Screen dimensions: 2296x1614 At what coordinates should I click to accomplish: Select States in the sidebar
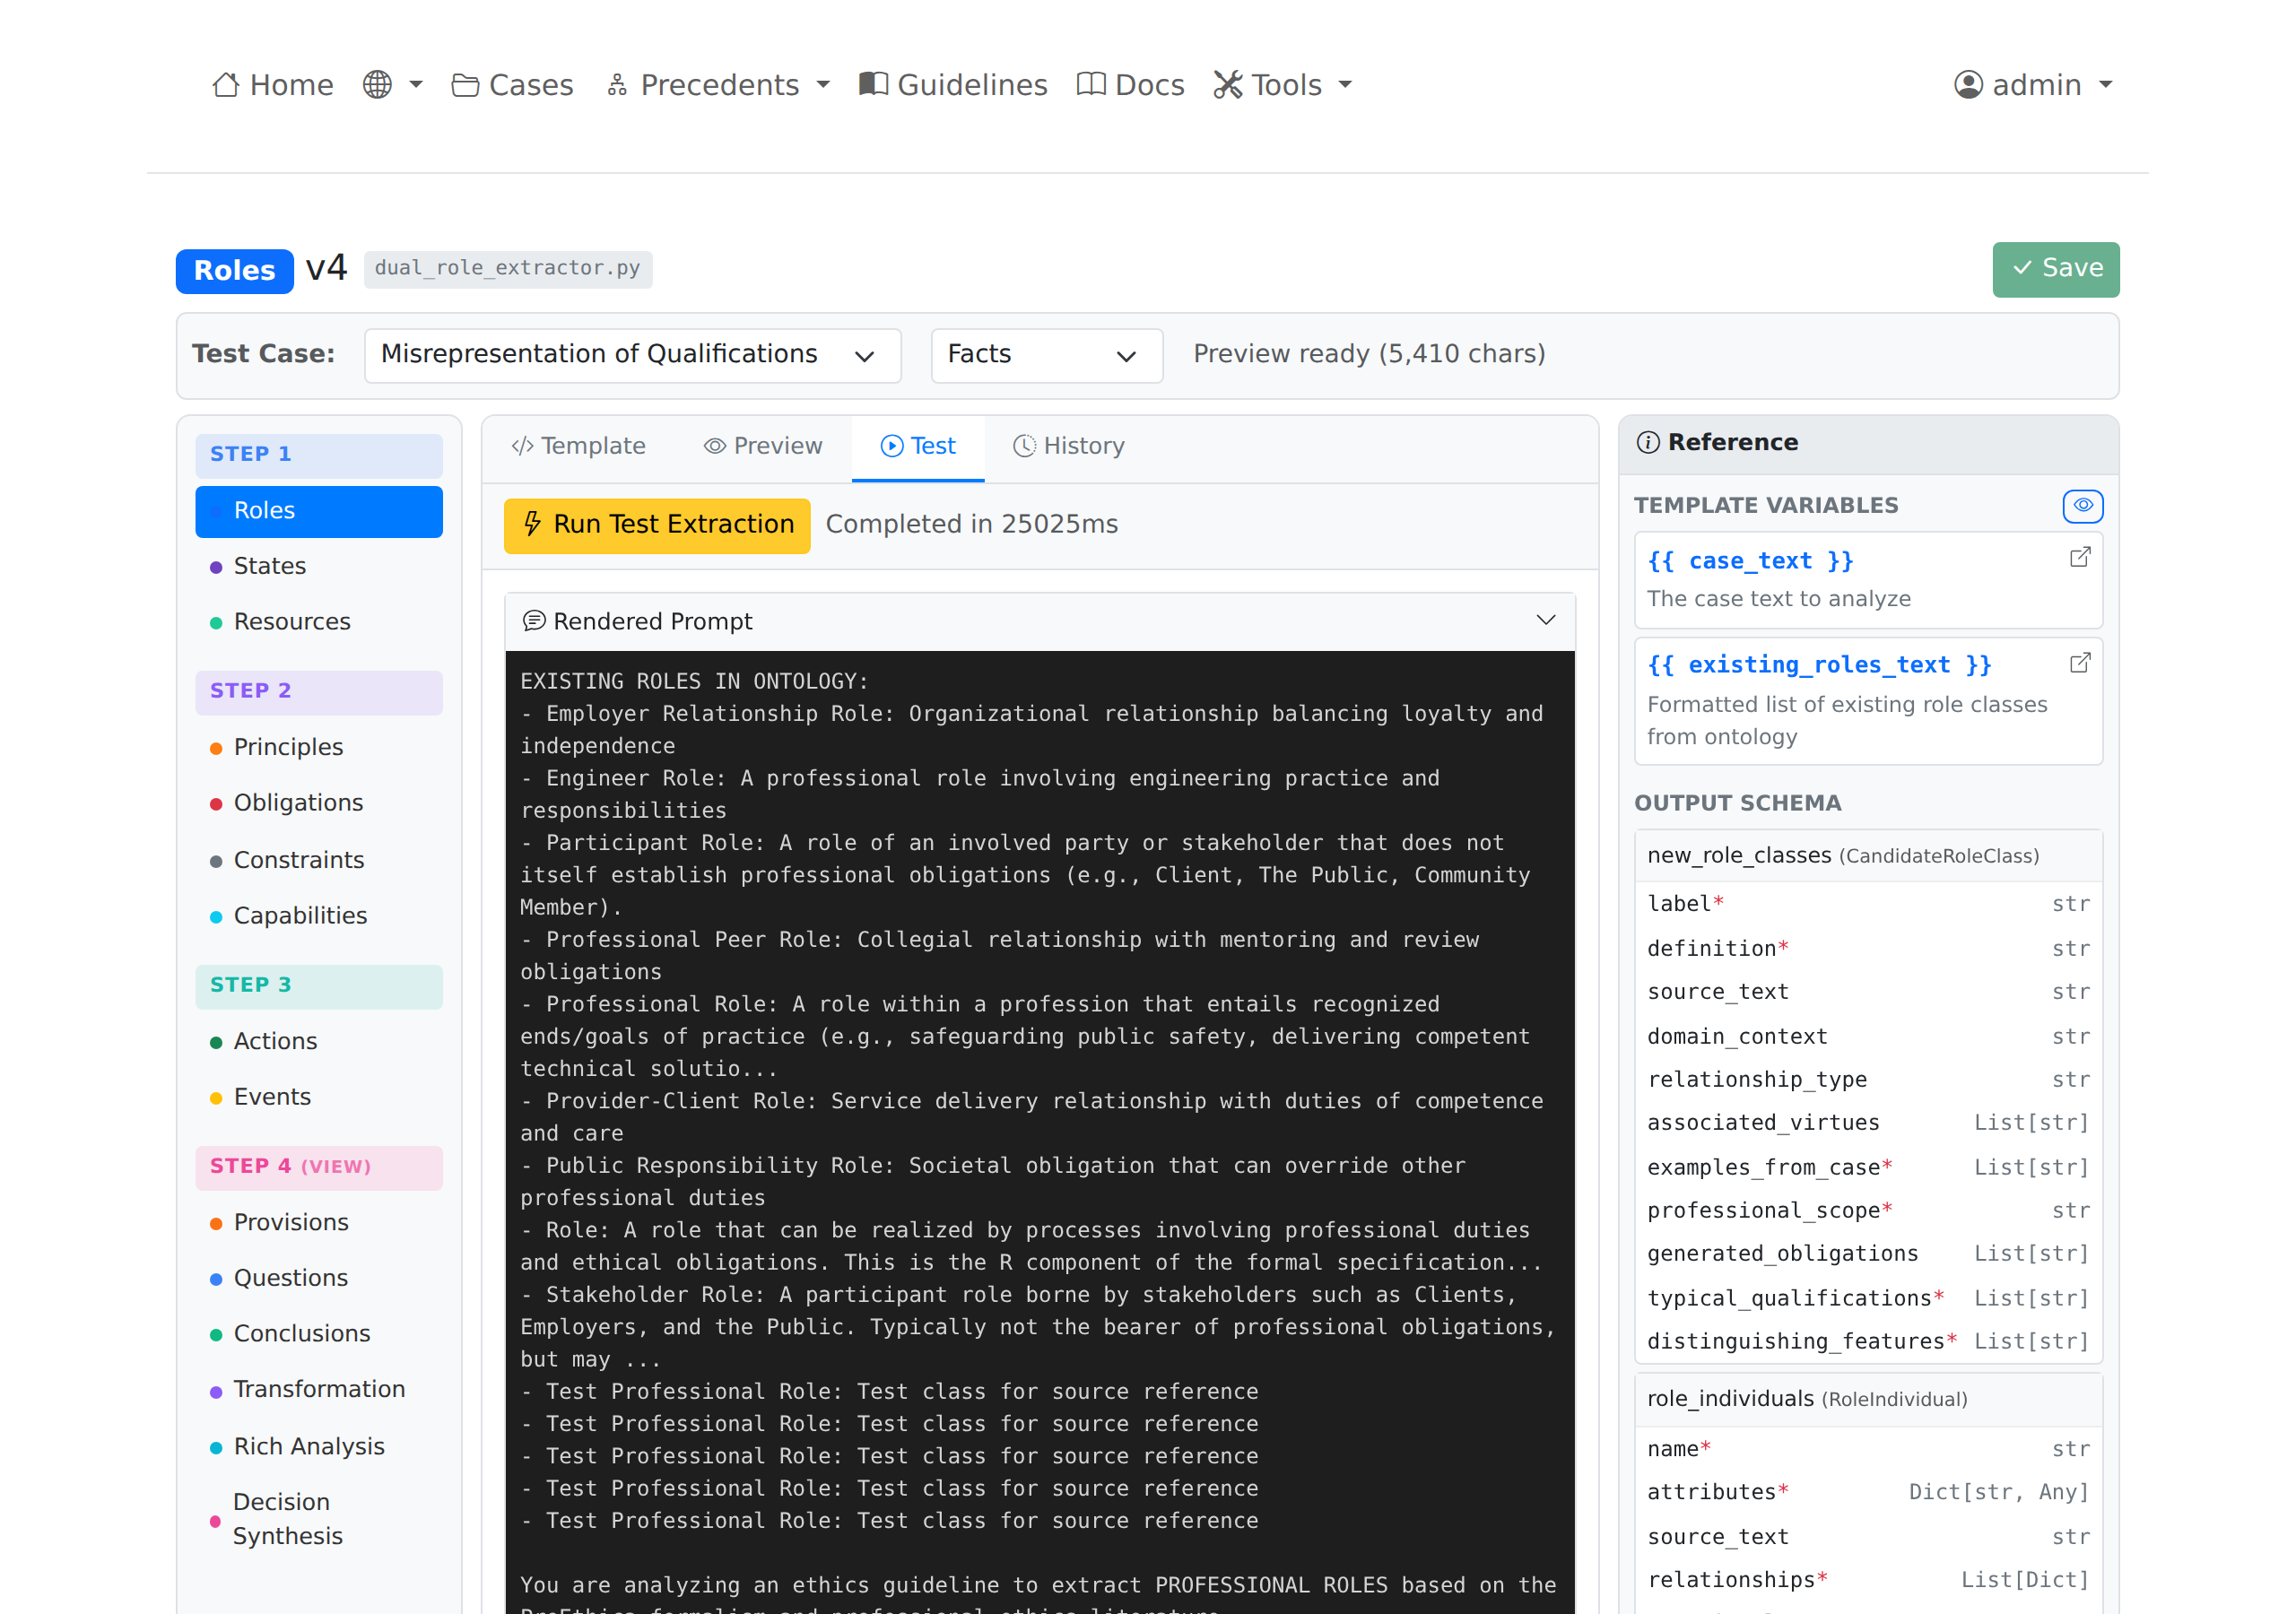click(319, 566)
